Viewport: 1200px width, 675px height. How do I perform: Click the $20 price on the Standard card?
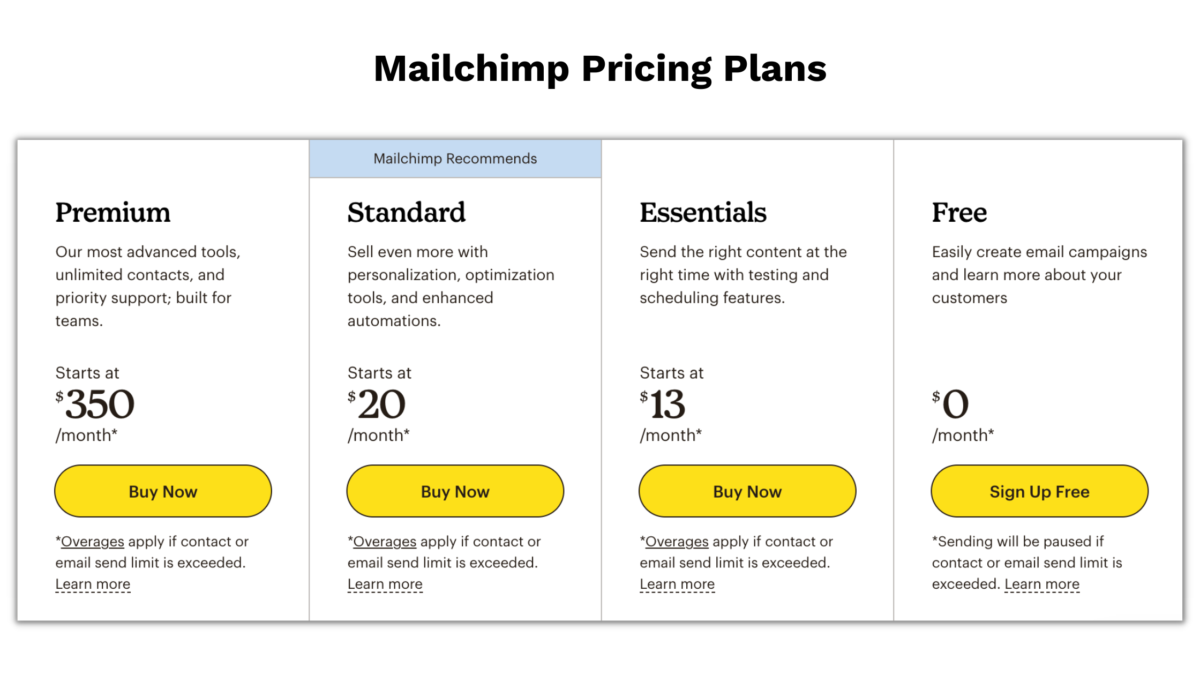click(x=380, y=404)
